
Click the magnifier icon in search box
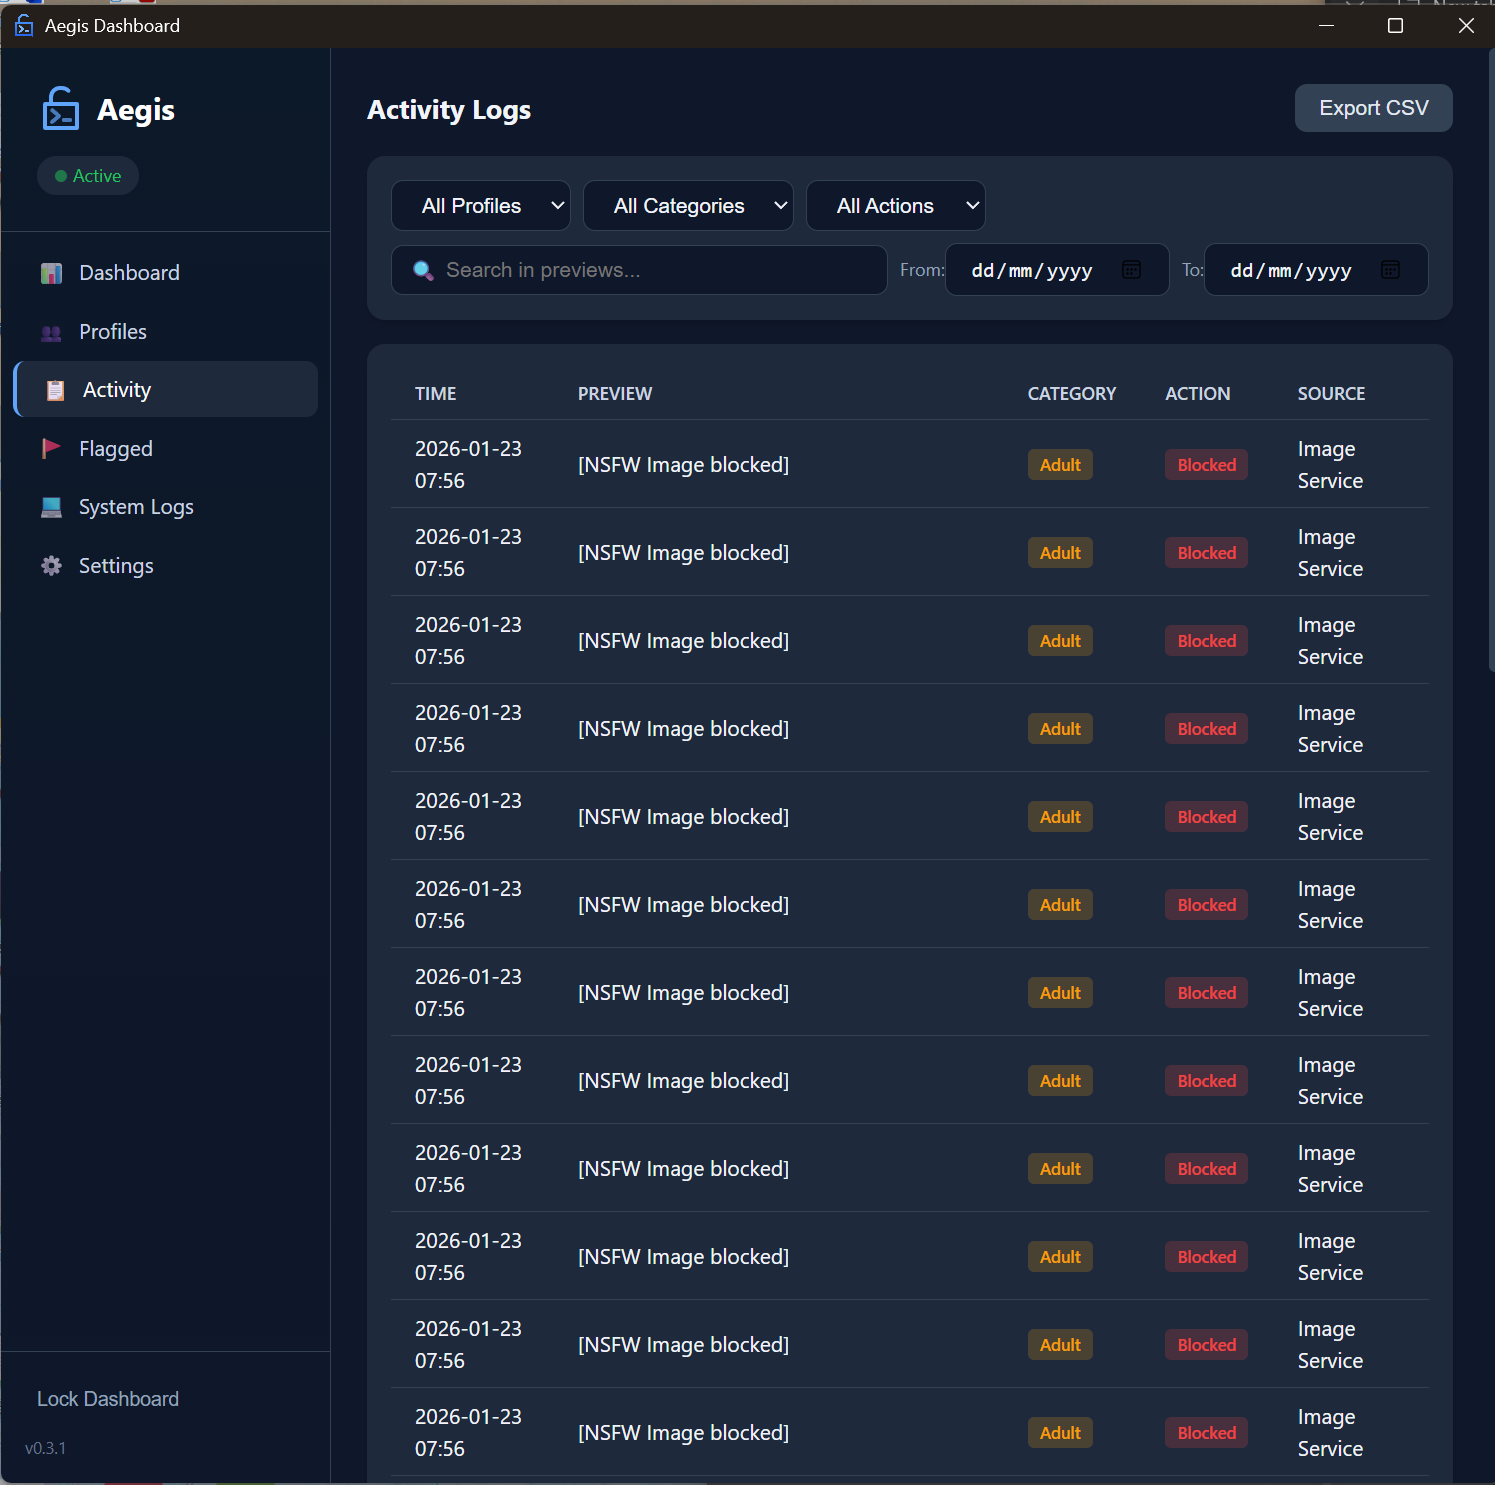click(x=423, y=270)
